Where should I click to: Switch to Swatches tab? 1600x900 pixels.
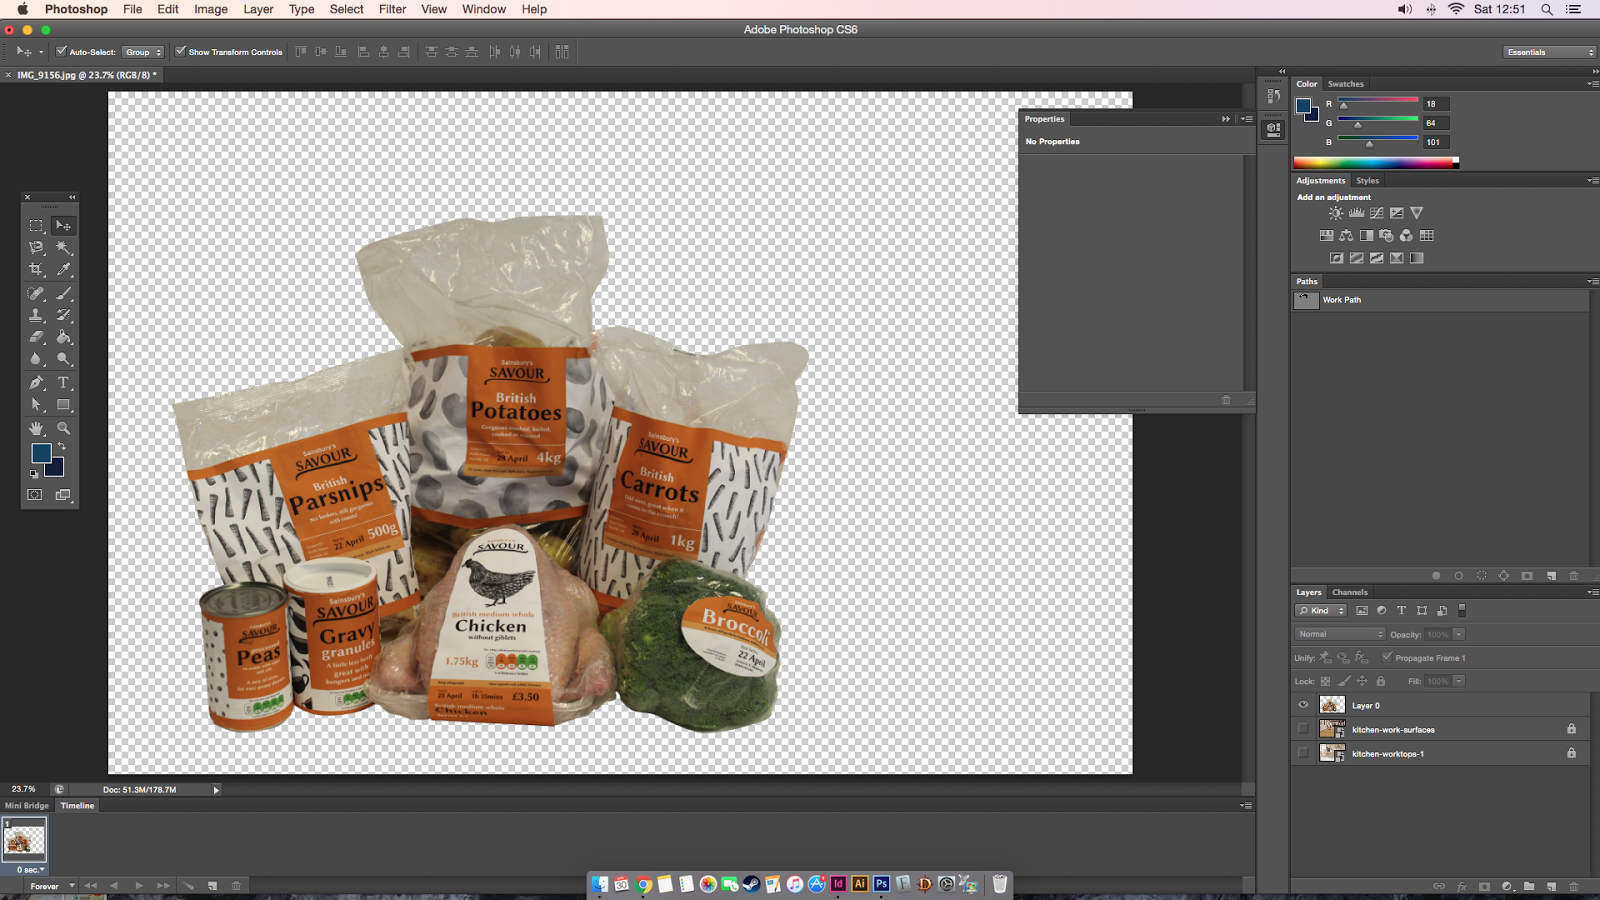1345,84
